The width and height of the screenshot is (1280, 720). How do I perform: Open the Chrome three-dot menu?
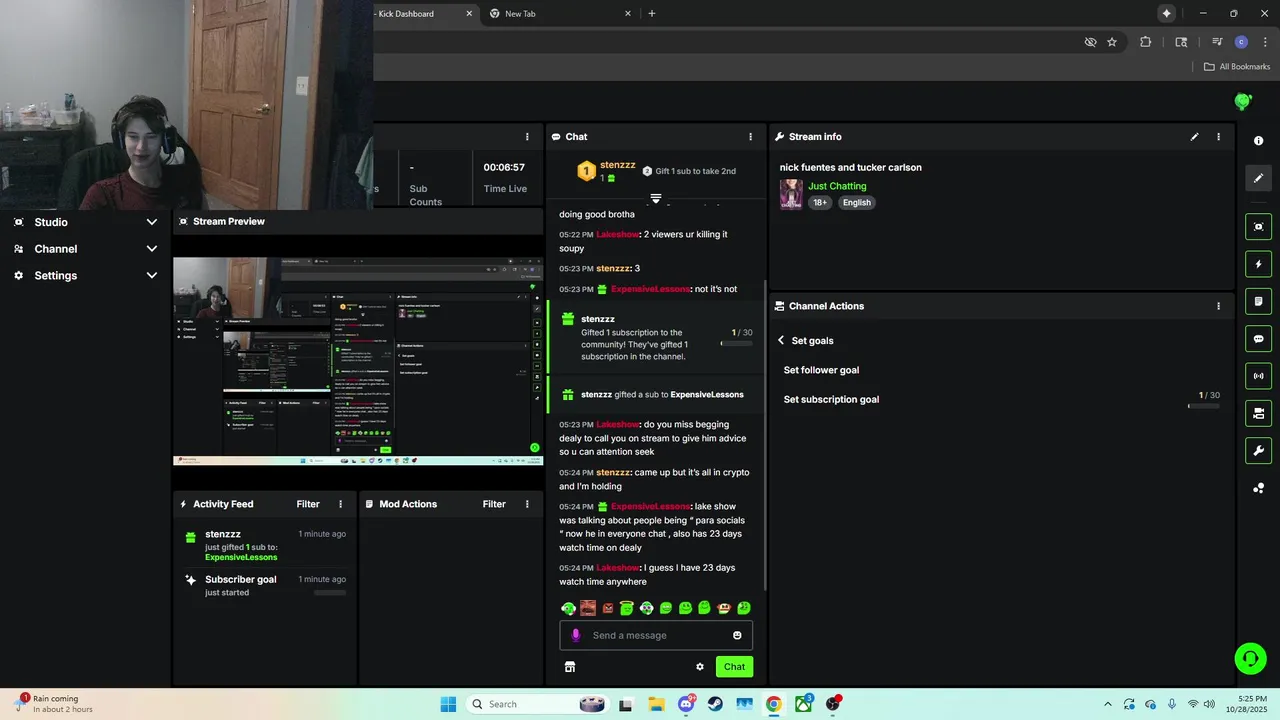1265,42
